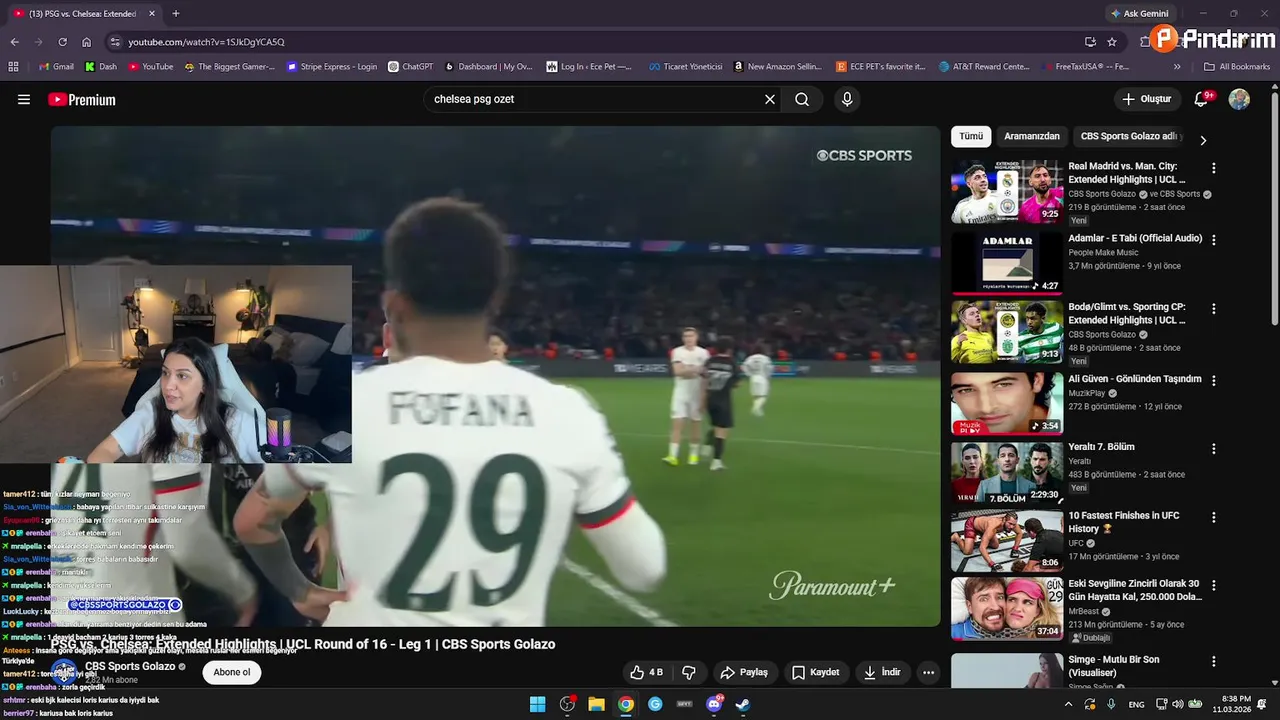1280x720 pixels.
Task: Click the Paylaş share button
Action: (x=744, y=672)
